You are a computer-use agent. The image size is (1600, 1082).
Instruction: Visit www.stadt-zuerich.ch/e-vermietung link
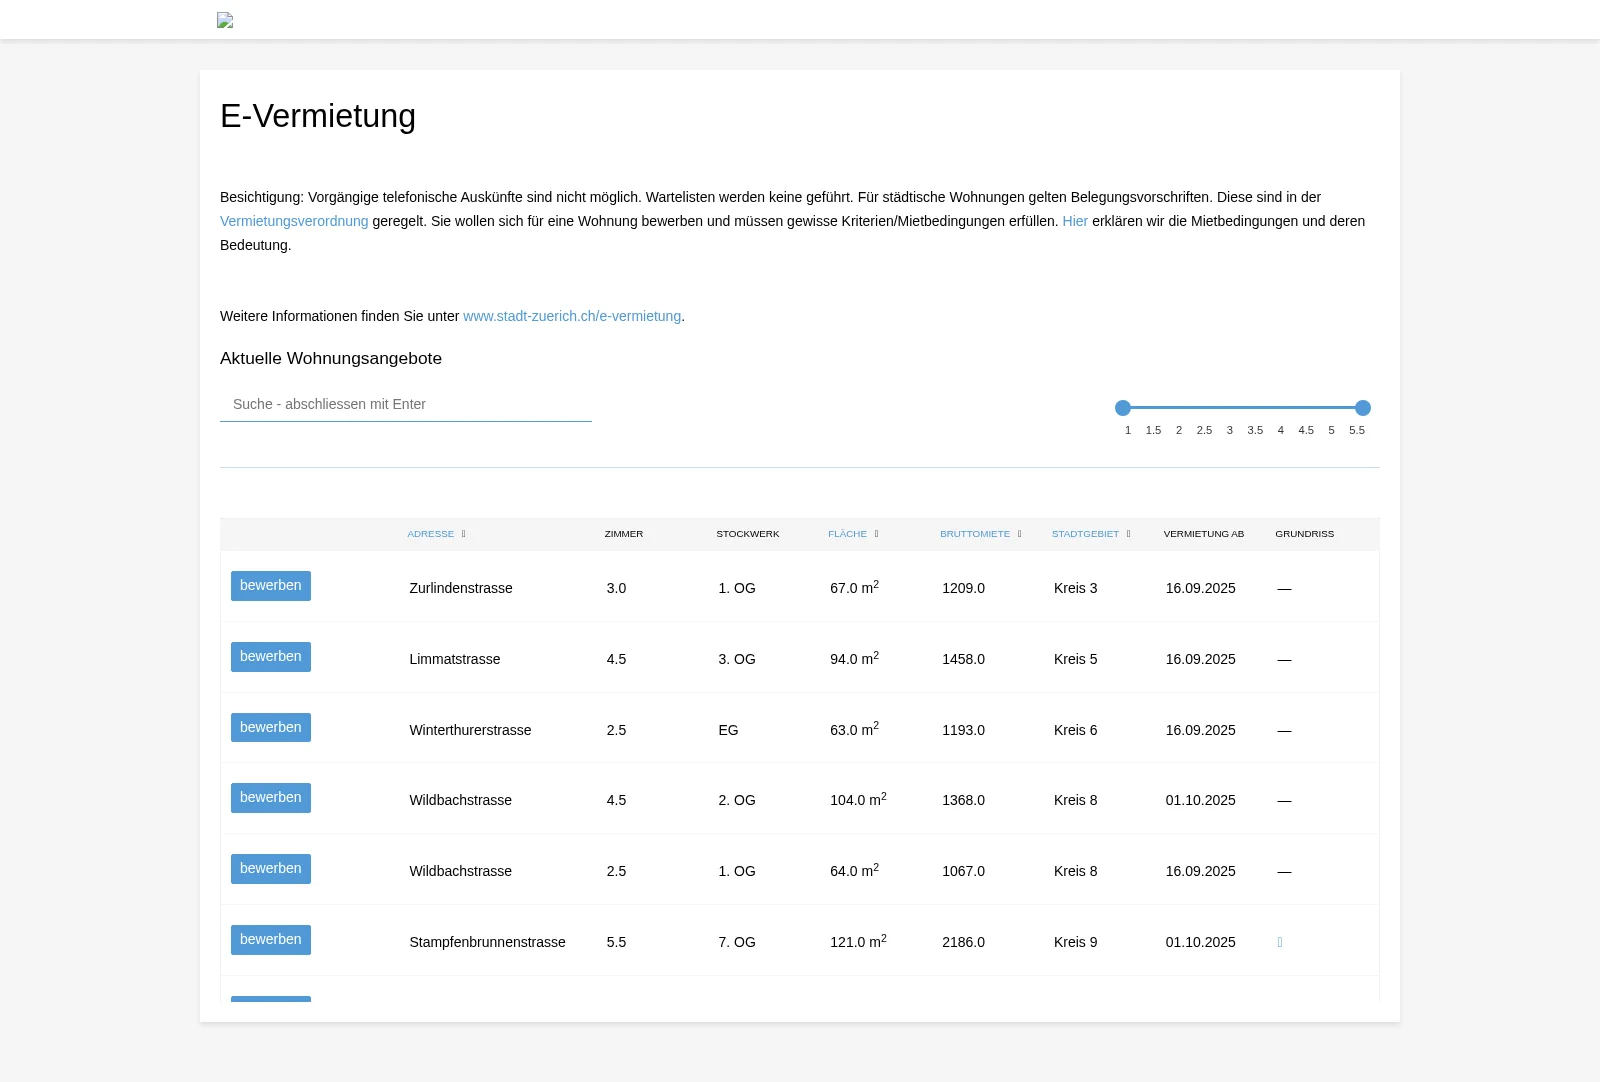point(572,316)
